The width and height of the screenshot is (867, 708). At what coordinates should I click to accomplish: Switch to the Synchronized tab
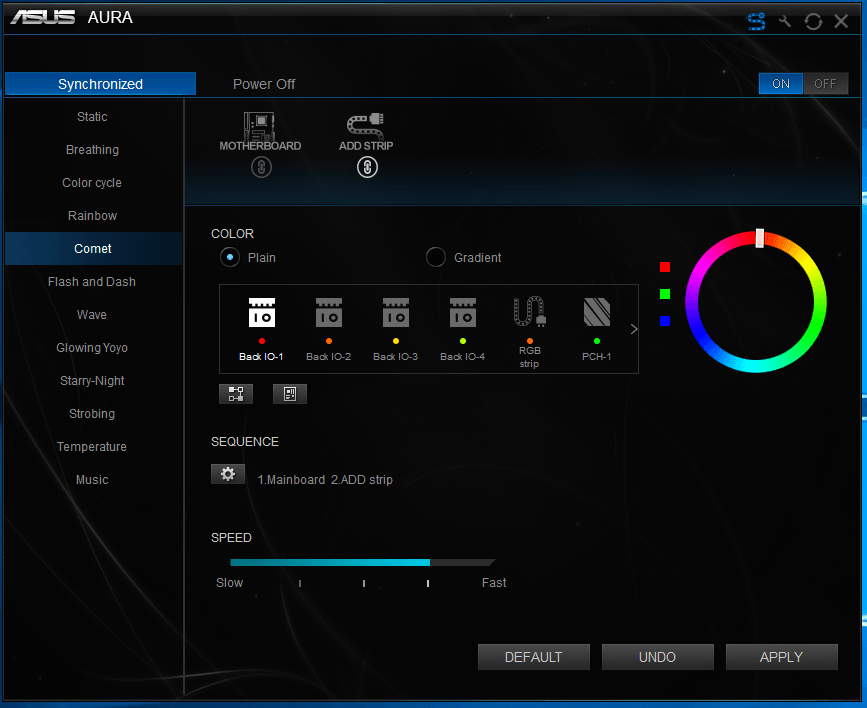(101, 84)
